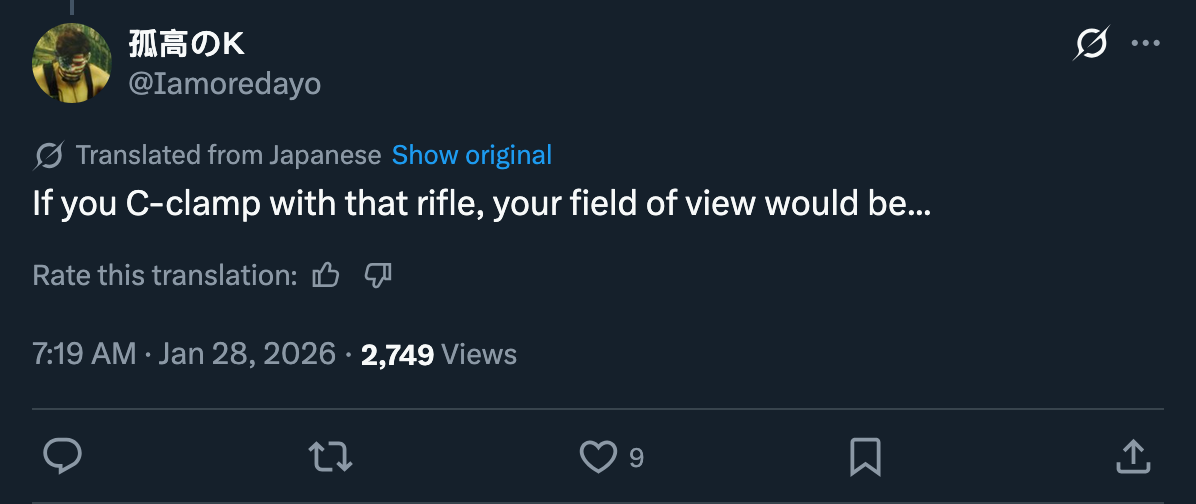Click the Grok icon beside the ellipsis
Screen dimensions: 1196x504
1091,43
